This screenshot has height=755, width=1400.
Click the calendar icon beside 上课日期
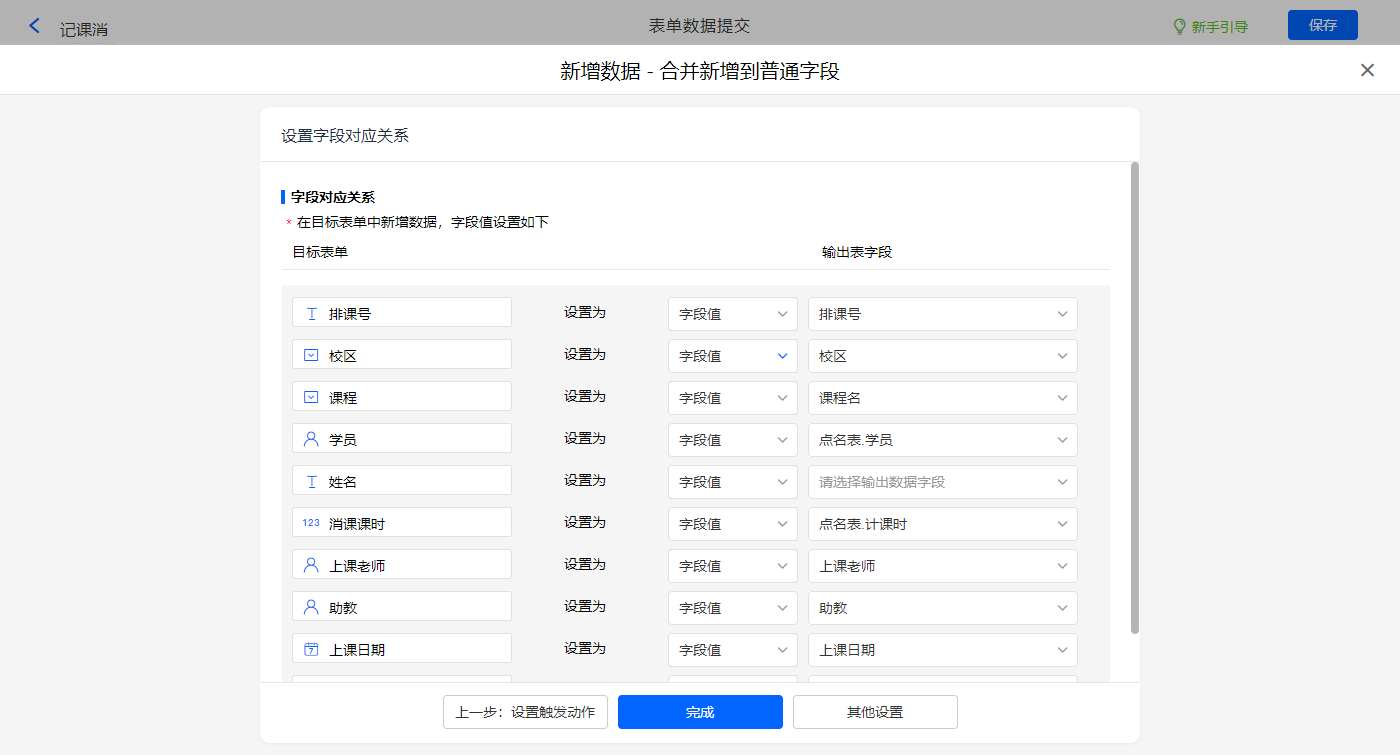[x=311, y=649]
